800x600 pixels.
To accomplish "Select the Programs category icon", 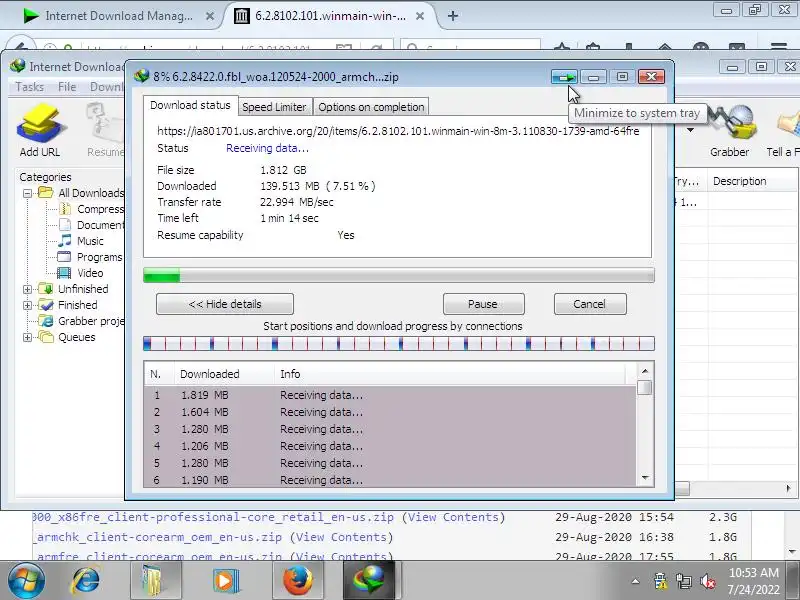I will click(x=64, y=257).
